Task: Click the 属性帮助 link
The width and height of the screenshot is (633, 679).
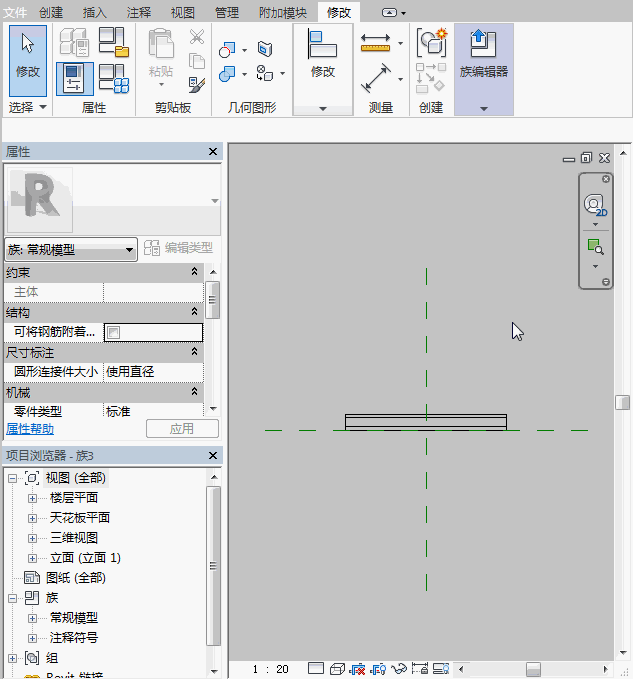Action: [30, 429]
